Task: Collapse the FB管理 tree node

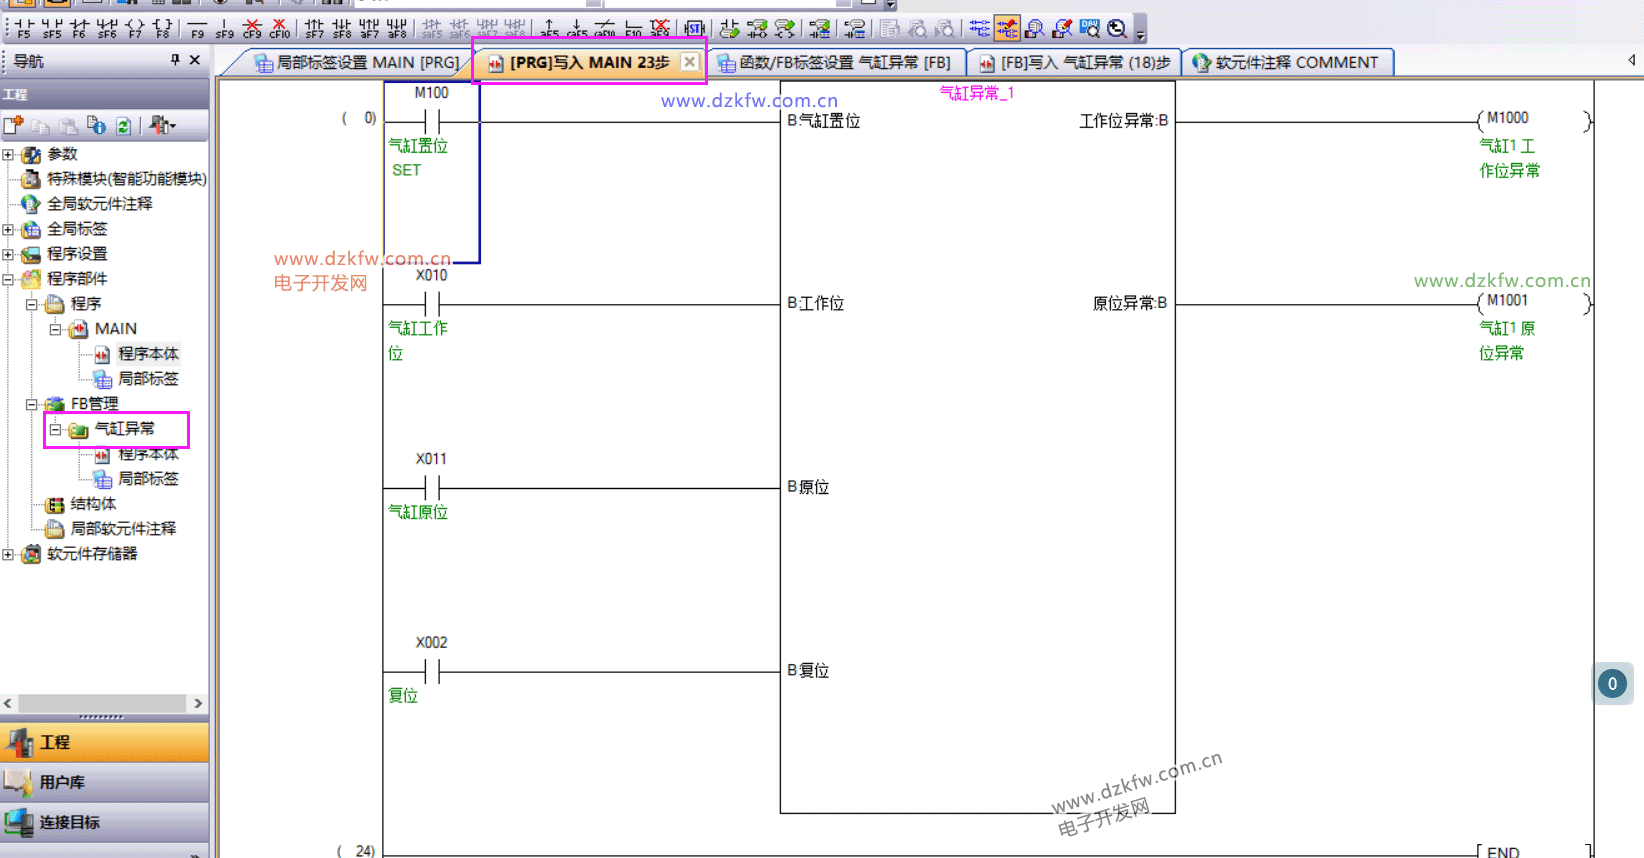Action: pyautogui.click(x=32, y=405)
